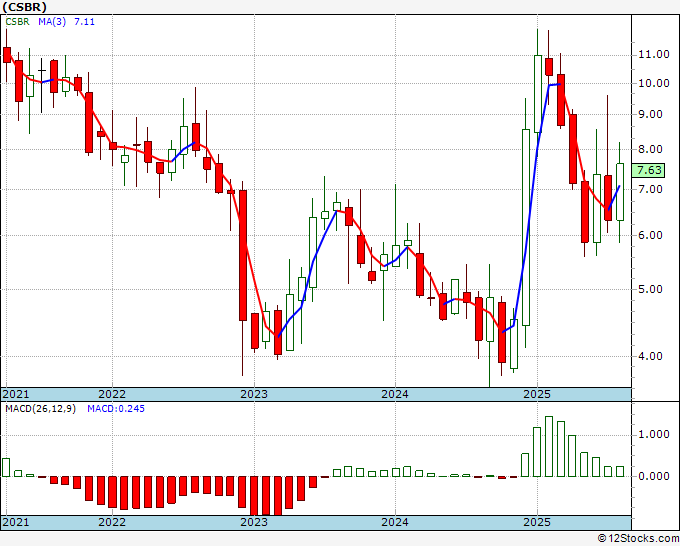
Task: Click 2023 on the MACD timeline
Action: click(x=254, y=522)
